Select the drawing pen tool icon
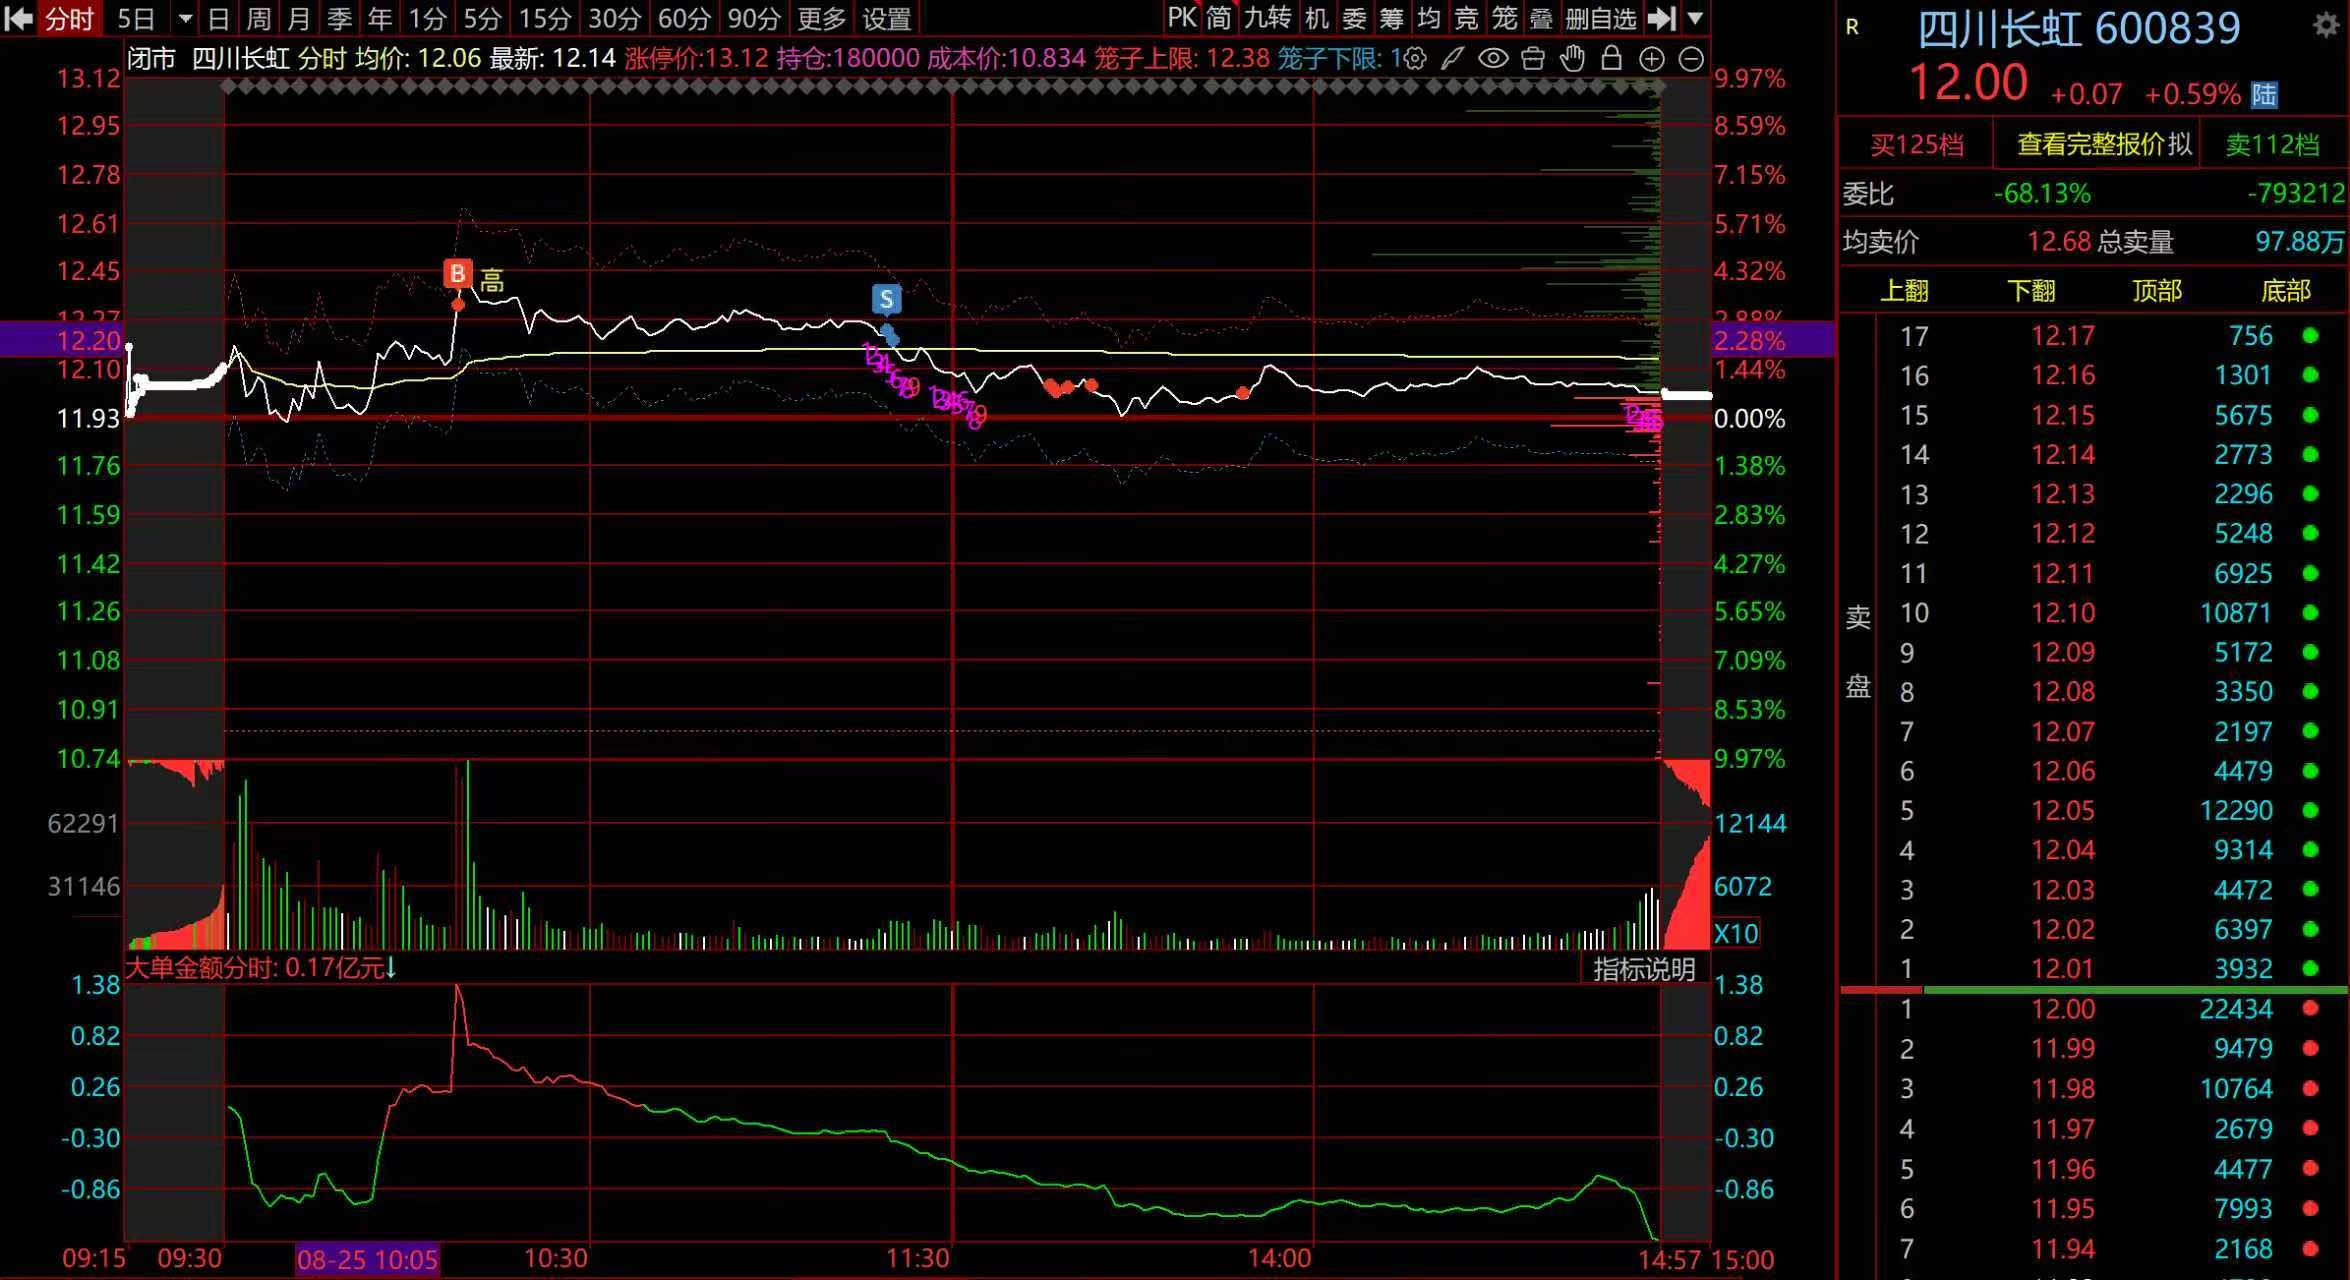This screenshot has height=1280, width=2350. coord(1452,59)
